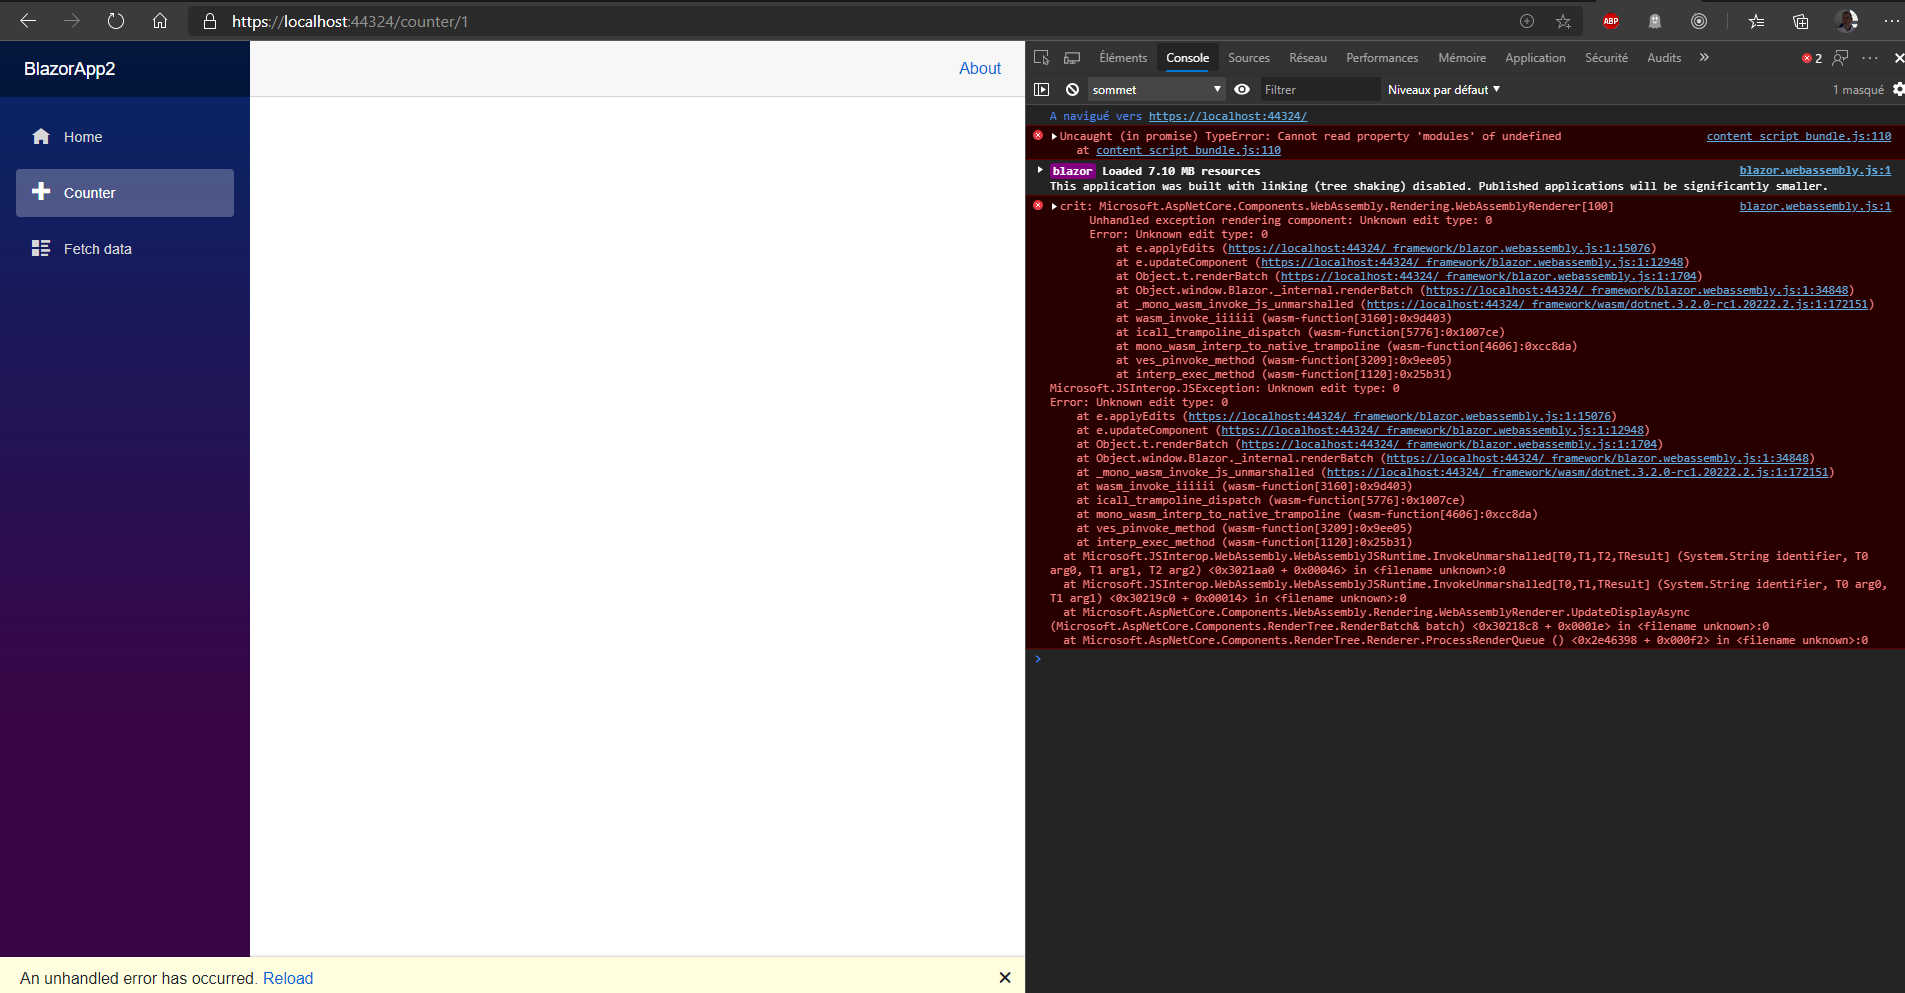Open the Sécurité tab
Screen dimensions: 1905x993
click(1606, 58)
